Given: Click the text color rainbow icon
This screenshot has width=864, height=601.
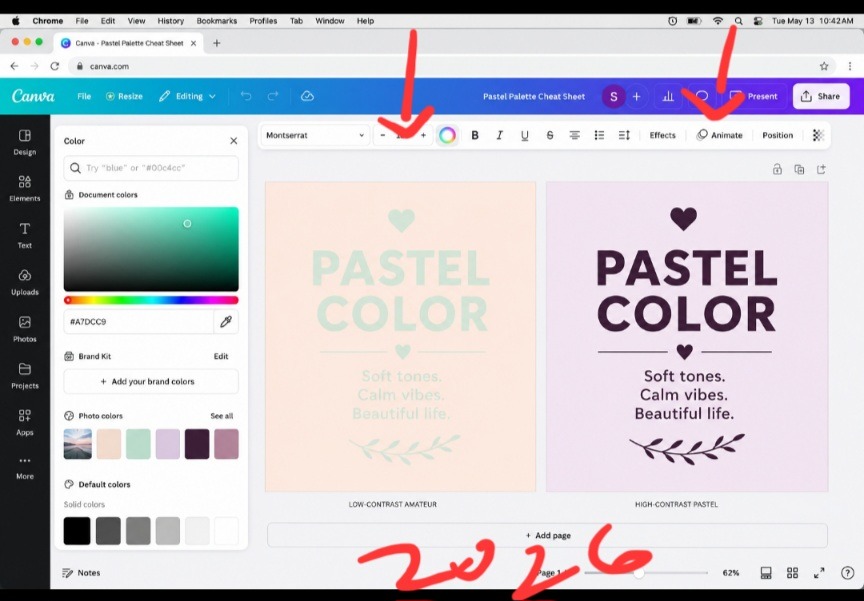Looking at the screenshot, I should click(447, 135).
